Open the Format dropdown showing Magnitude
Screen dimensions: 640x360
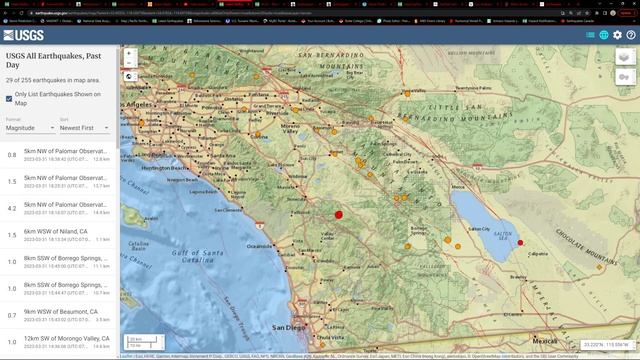30,128
